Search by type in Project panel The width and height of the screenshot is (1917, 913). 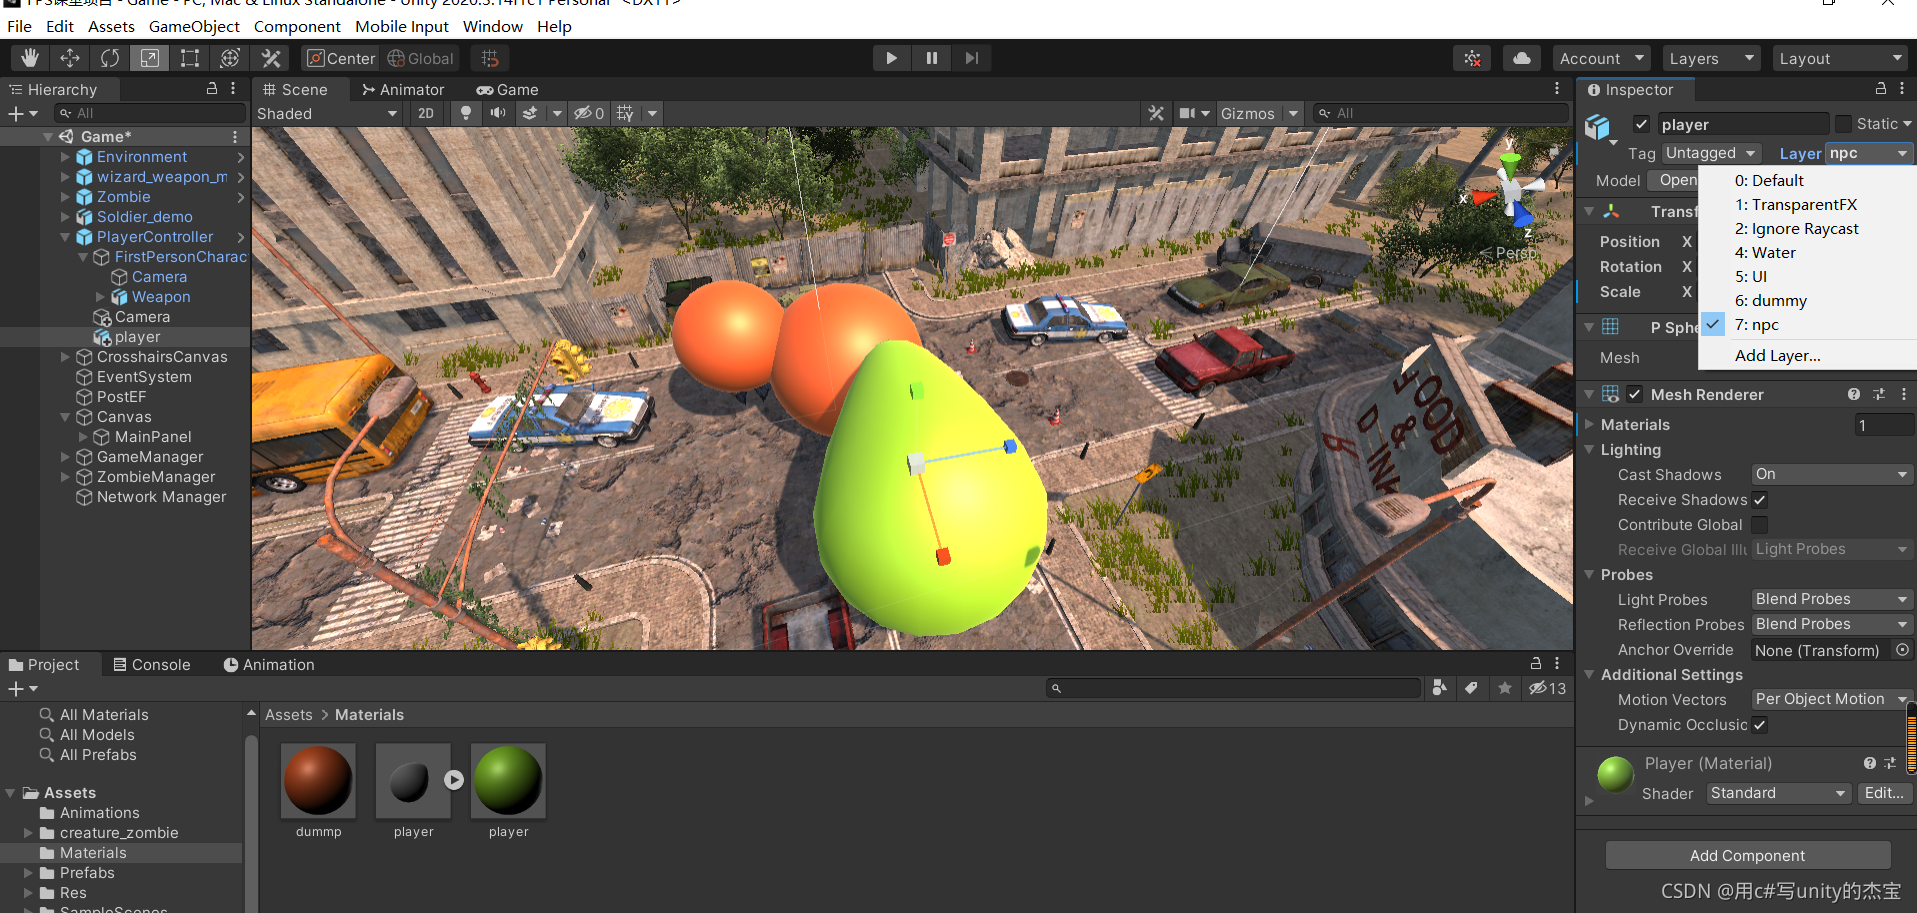(1439, 688)
